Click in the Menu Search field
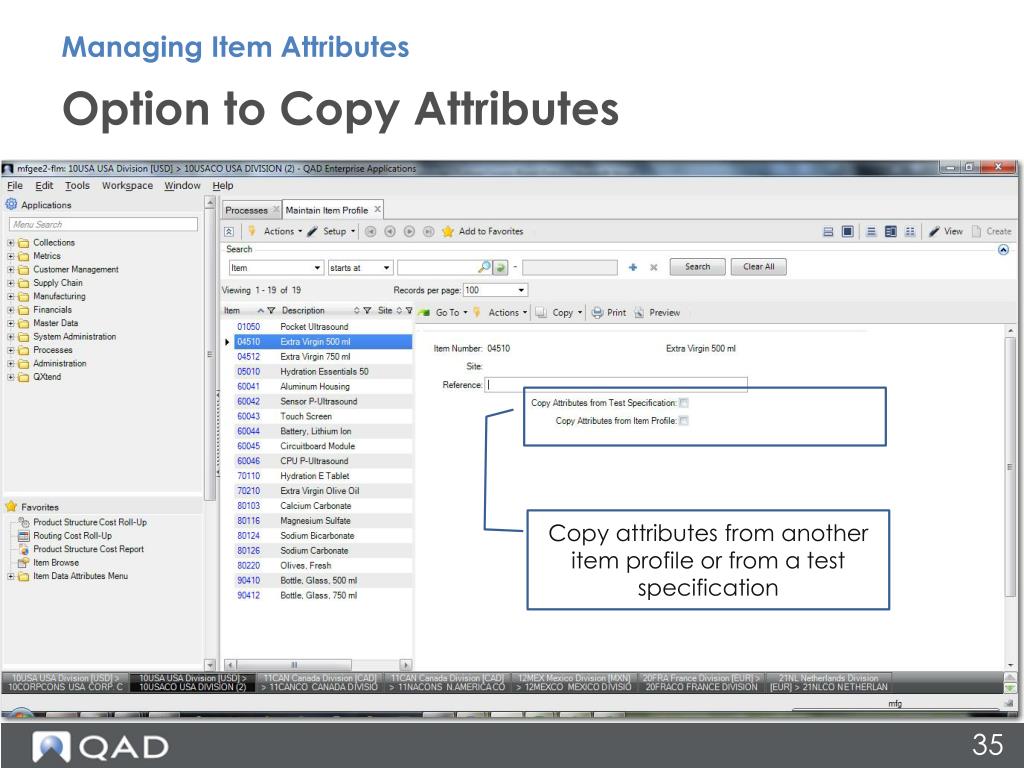Viewport: 1024px width, 768px height. click(103, 224)
